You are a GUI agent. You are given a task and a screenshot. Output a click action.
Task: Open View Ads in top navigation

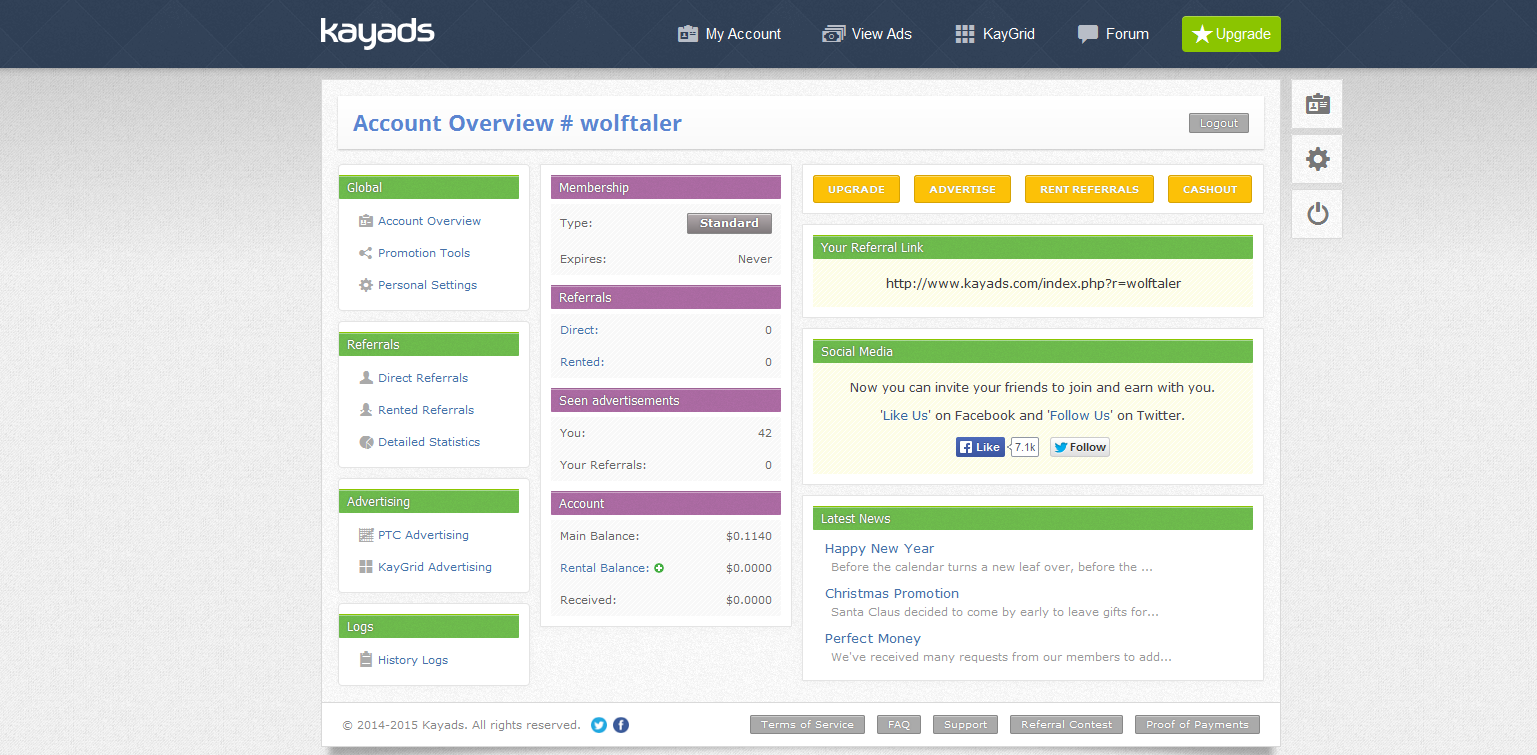click(867, 34)
